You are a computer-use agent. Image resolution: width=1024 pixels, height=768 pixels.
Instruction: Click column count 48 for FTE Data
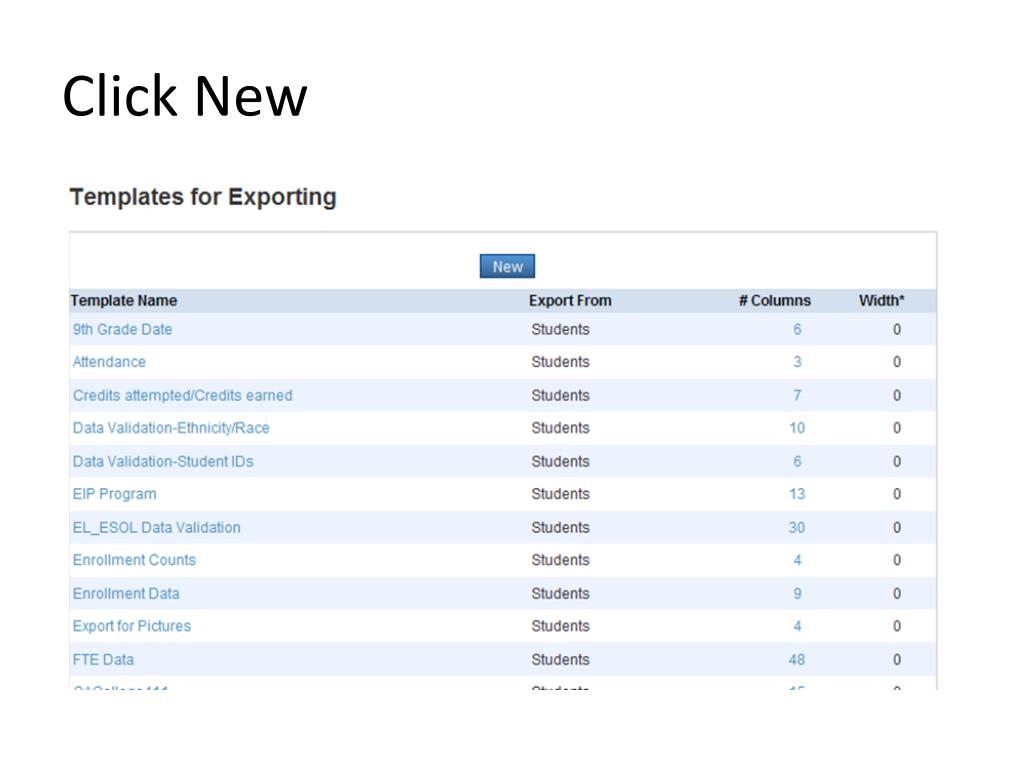click(797, 660)
